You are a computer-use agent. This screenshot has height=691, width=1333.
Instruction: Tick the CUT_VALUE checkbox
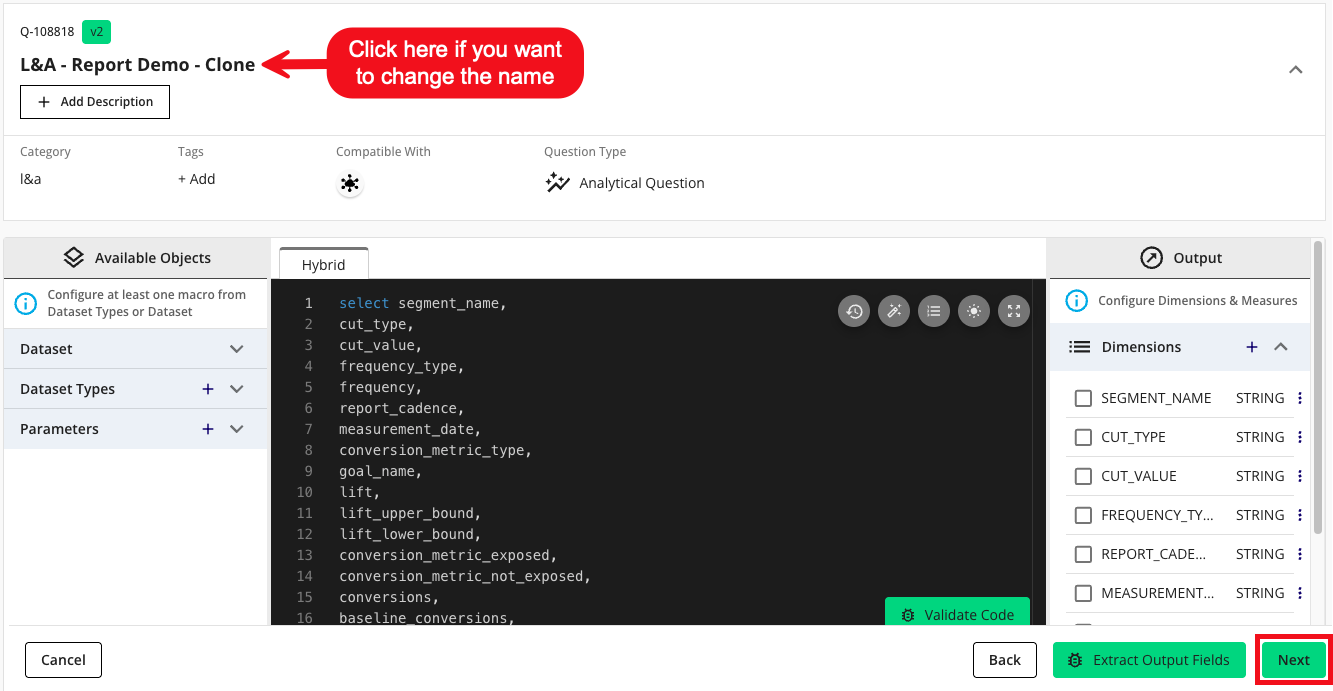click(x=1083, y=476)
